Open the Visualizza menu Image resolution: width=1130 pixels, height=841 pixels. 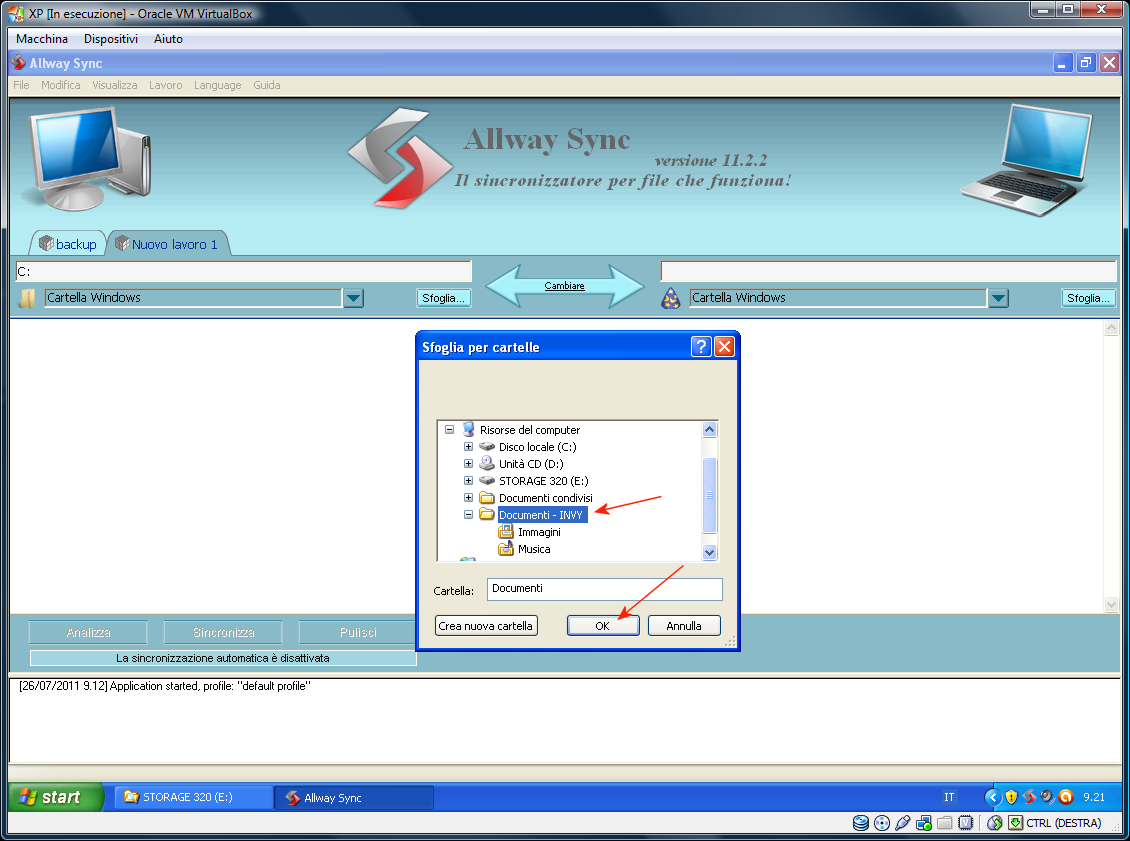(115, 85)
